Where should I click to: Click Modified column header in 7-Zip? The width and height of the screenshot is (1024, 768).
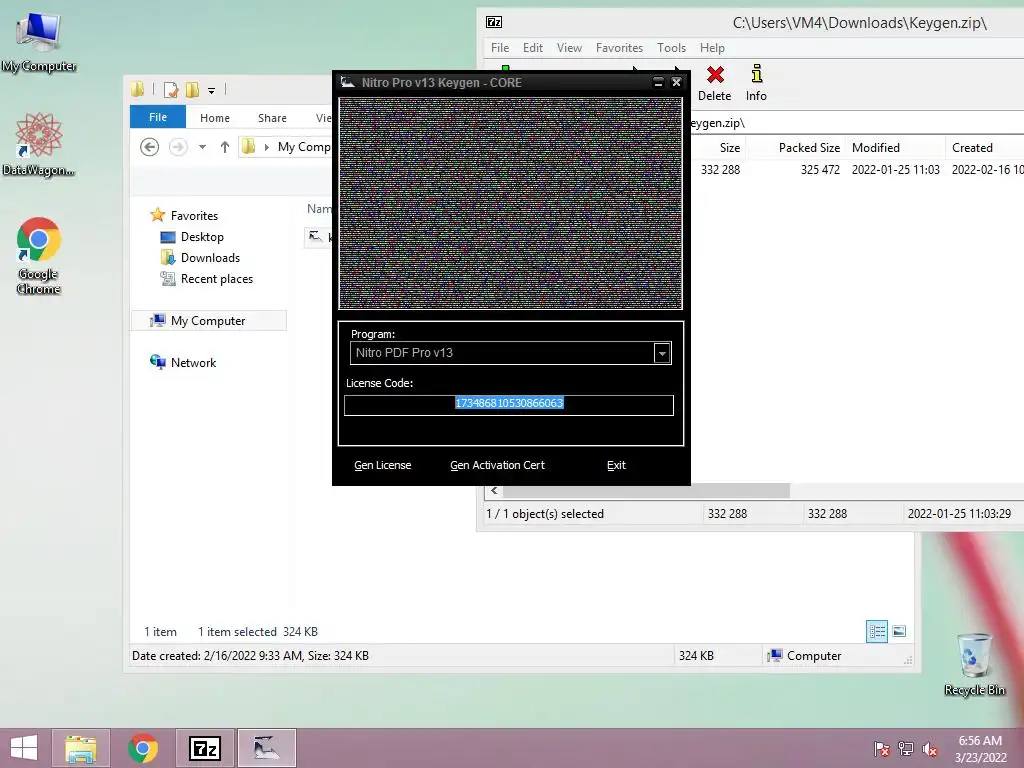(x=895, y=148)
